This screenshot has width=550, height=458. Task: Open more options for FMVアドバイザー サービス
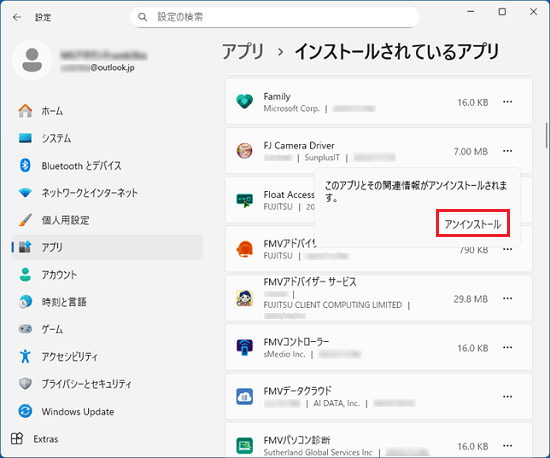pos(508,298)
